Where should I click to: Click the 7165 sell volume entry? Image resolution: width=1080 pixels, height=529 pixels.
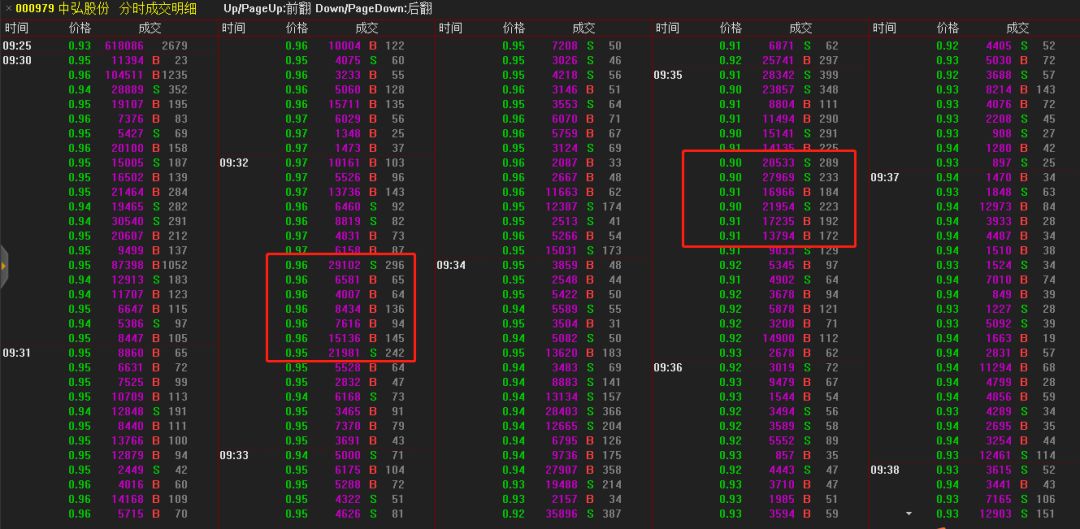pos(999,499)
